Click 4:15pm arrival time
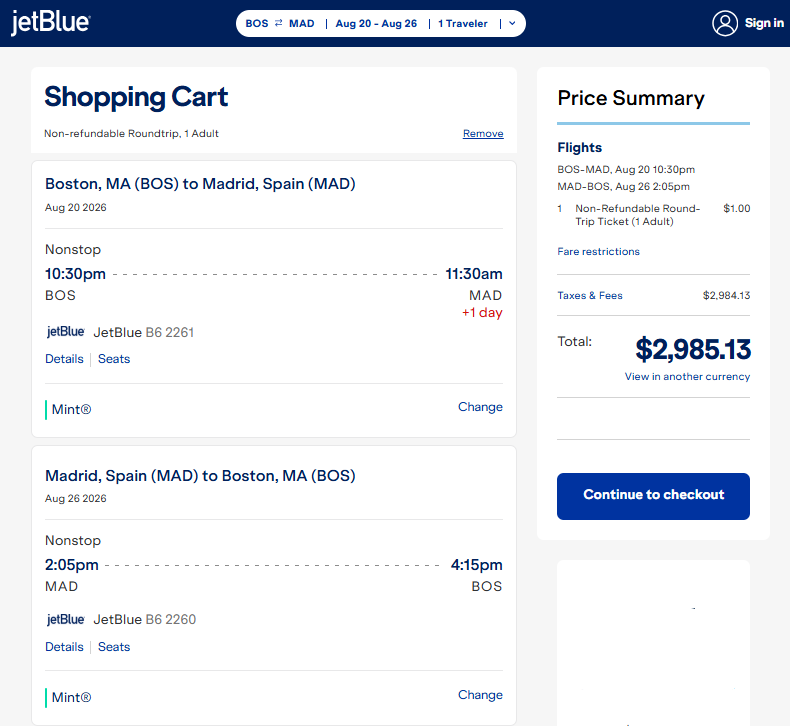Viewport: 790px width, 726px height. pos(477,565)
